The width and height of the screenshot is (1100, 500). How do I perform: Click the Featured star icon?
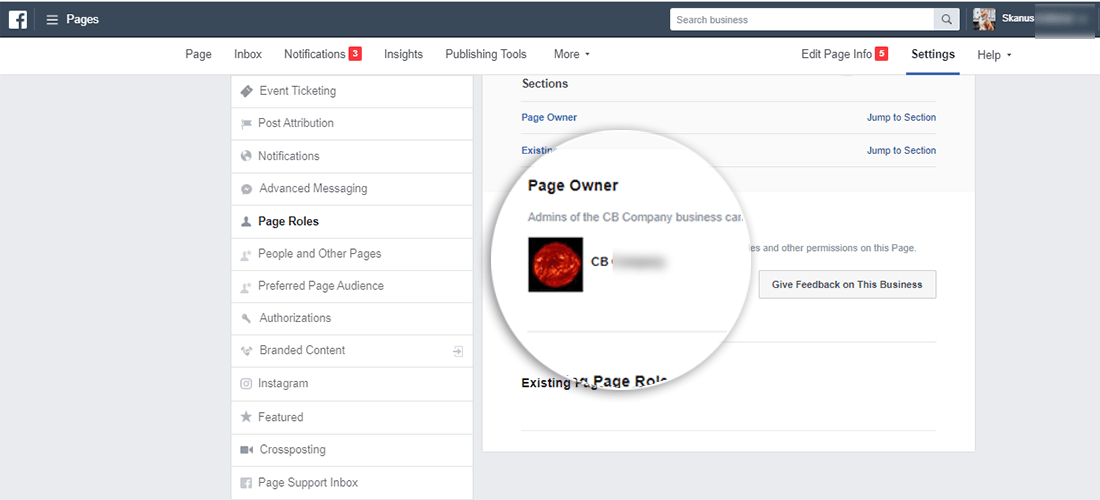click(246, 417)
